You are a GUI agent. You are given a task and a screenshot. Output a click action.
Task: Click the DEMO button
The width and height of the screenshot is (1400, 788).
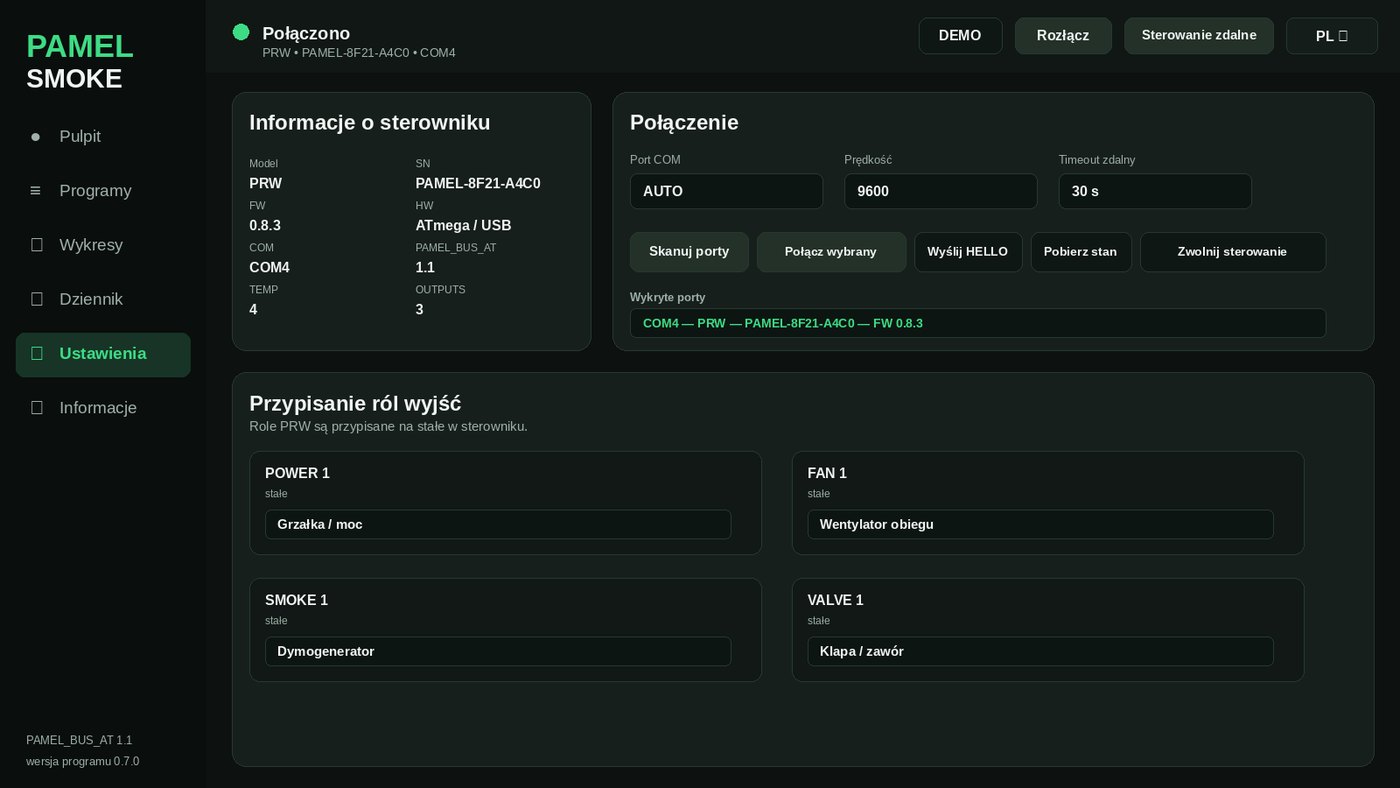pyautogui.click(x=960, y=36)
